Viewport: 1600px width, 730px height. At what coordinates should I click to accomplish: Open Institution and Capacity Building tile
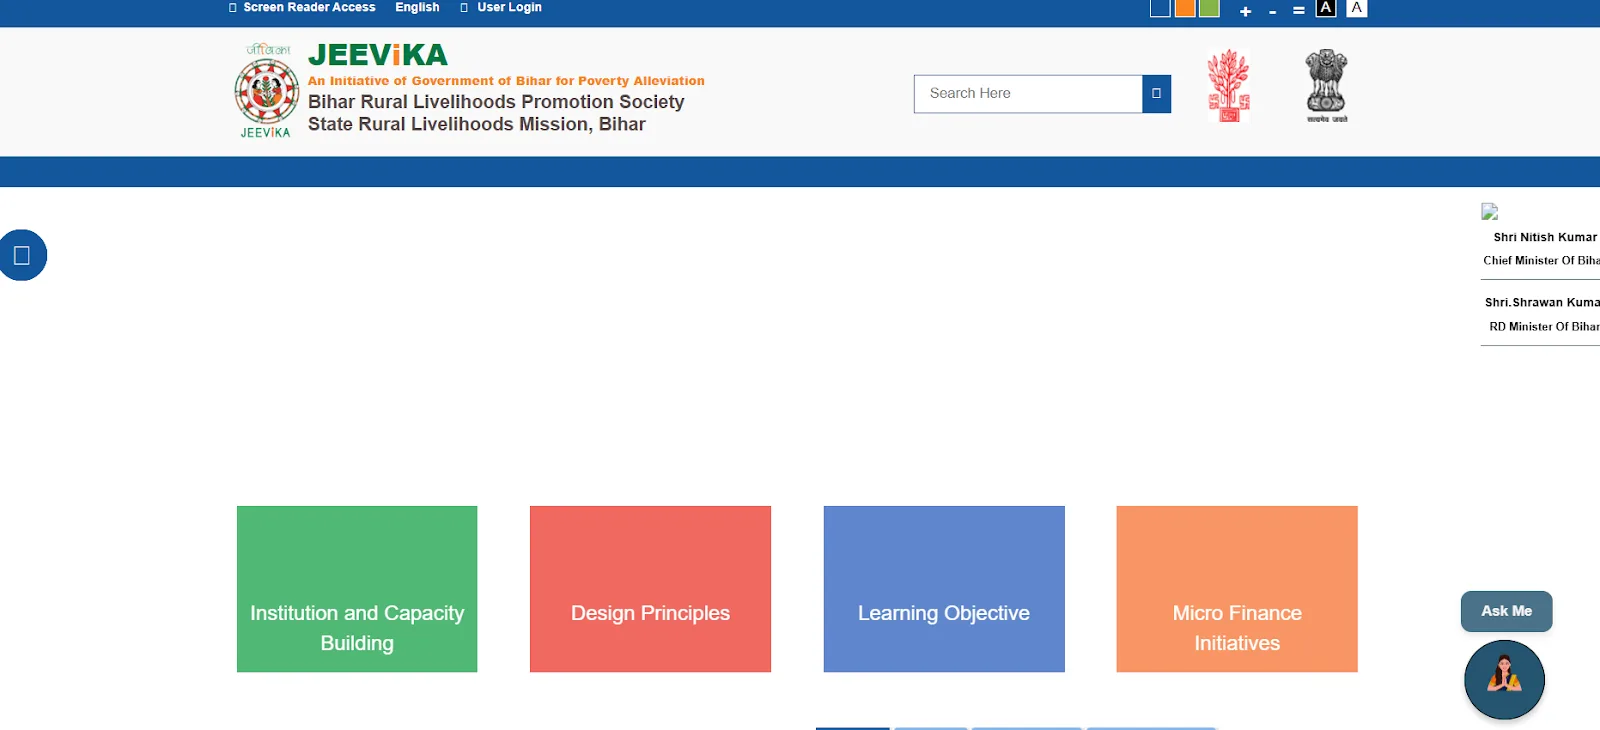pyautogui.click(x=357, y=589)
